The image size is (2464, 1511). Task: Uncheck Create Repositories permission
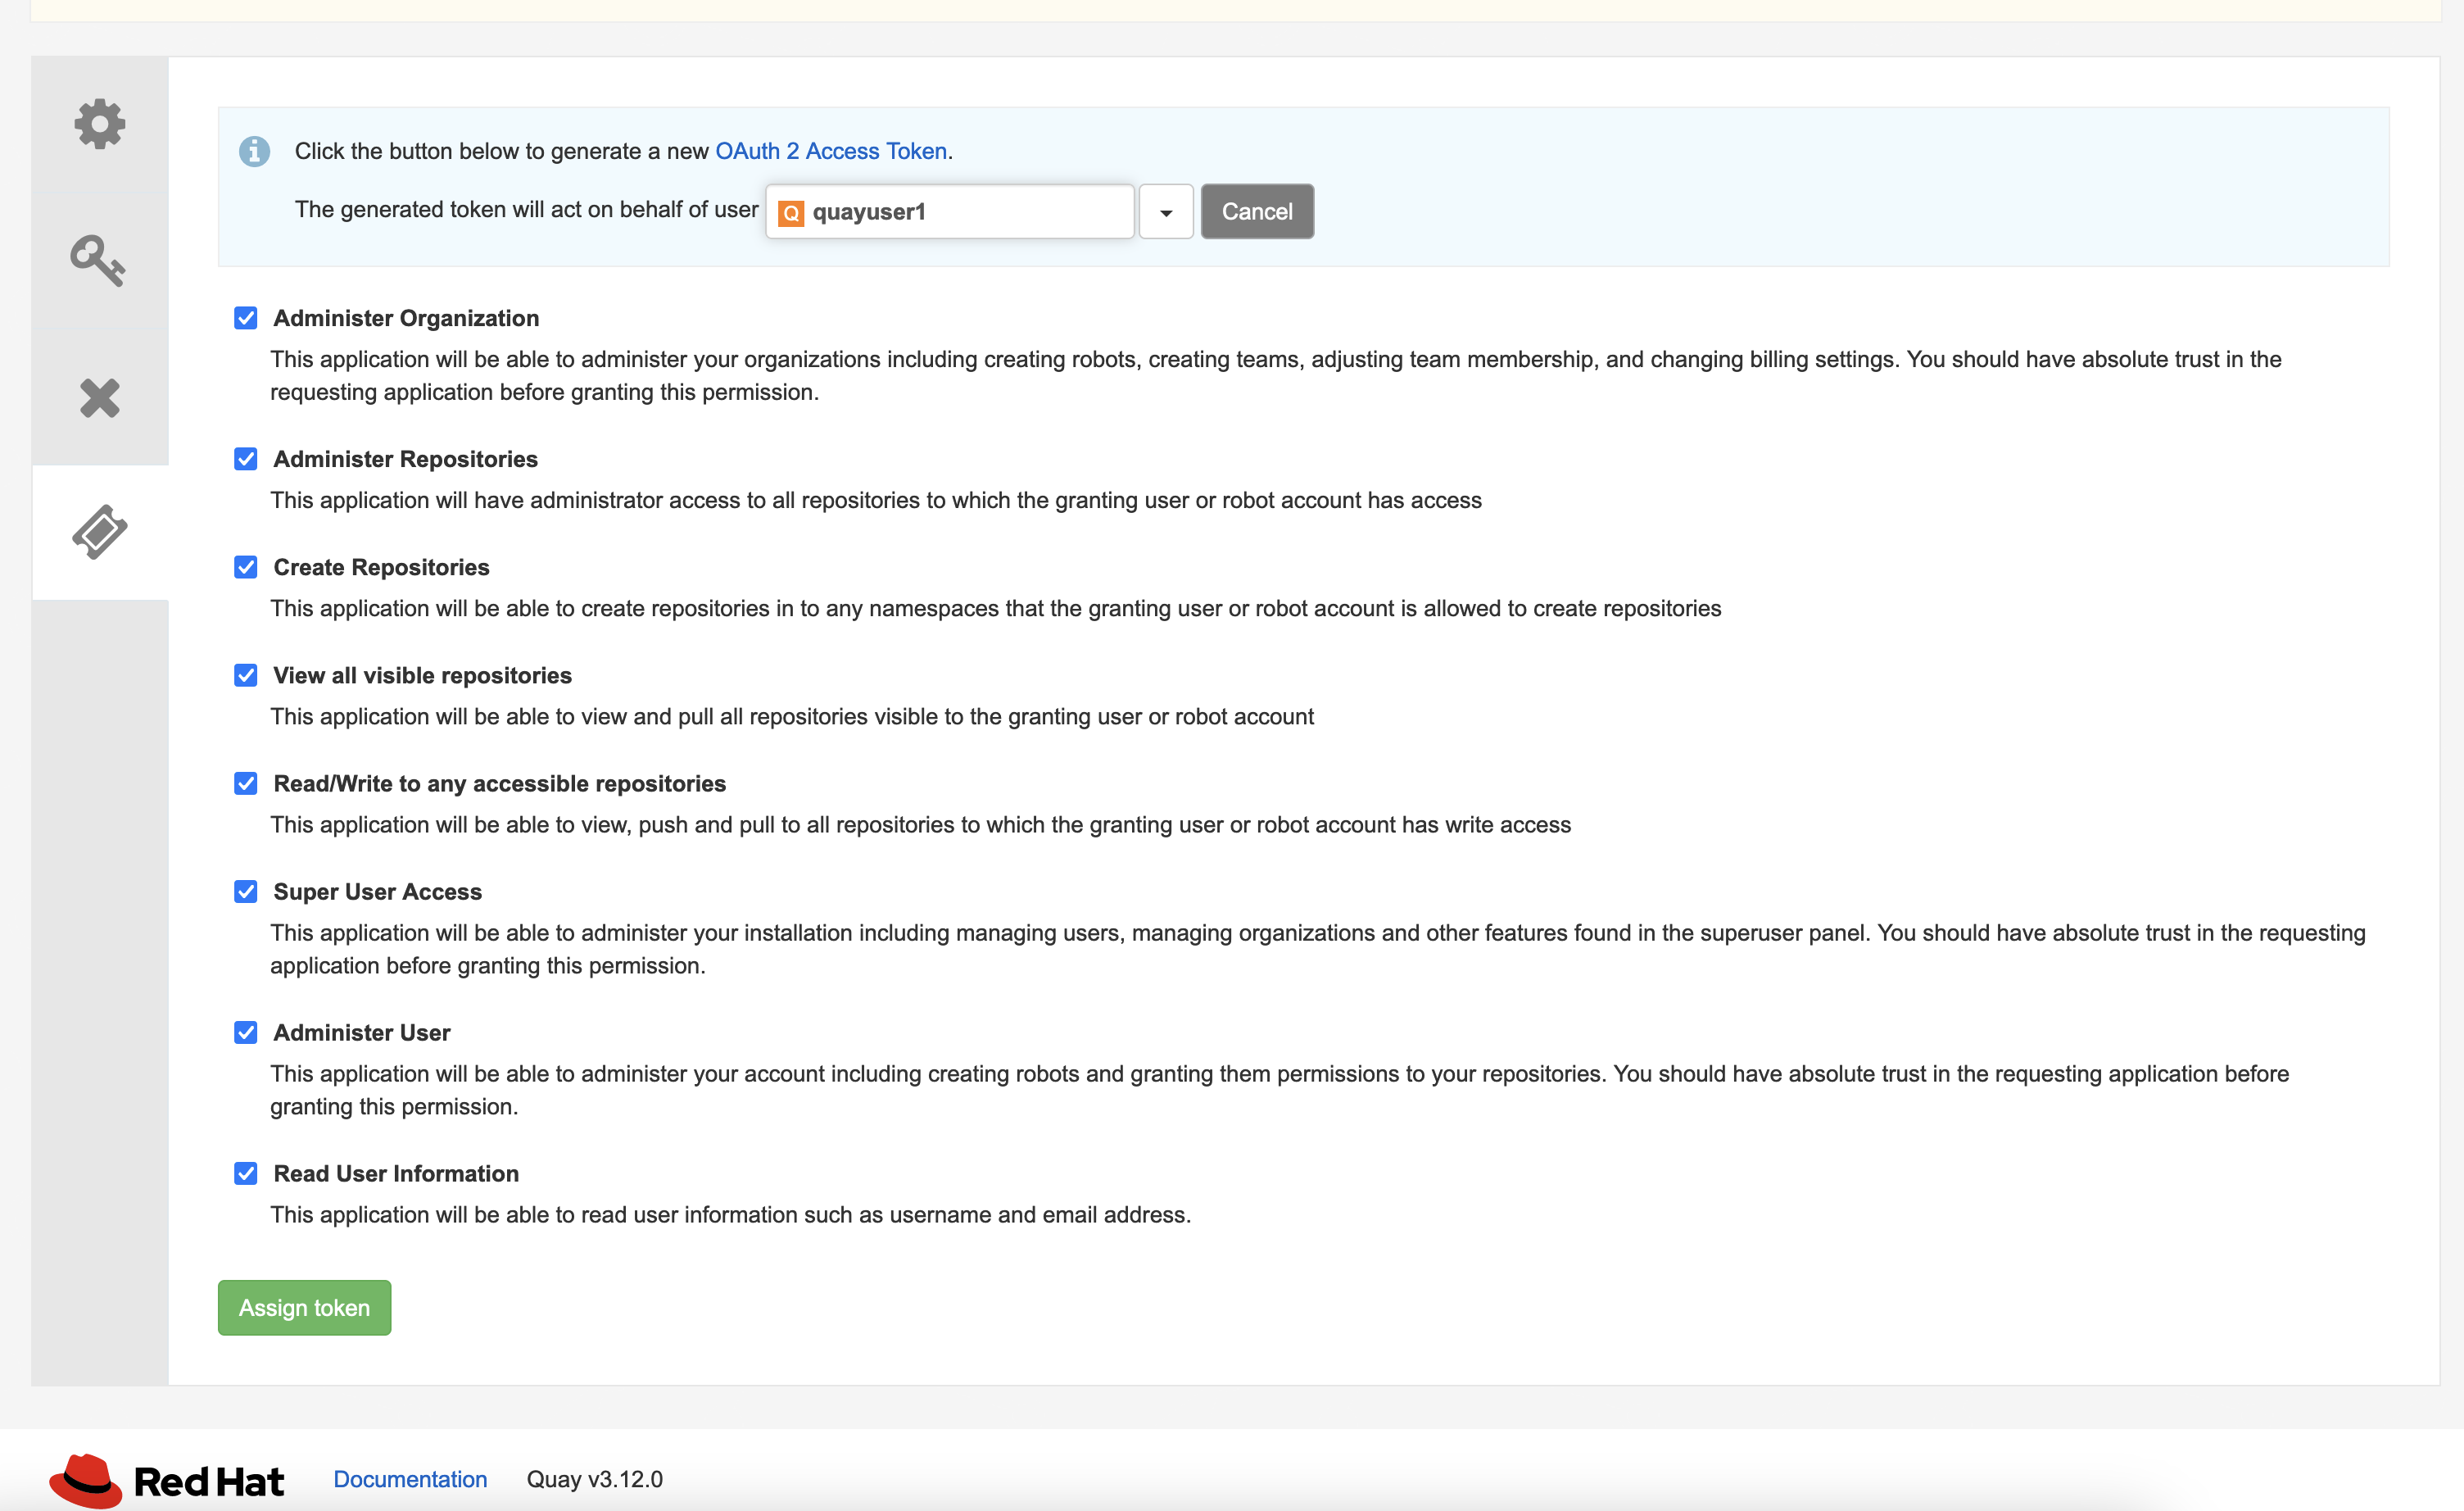tap(246, 567)
